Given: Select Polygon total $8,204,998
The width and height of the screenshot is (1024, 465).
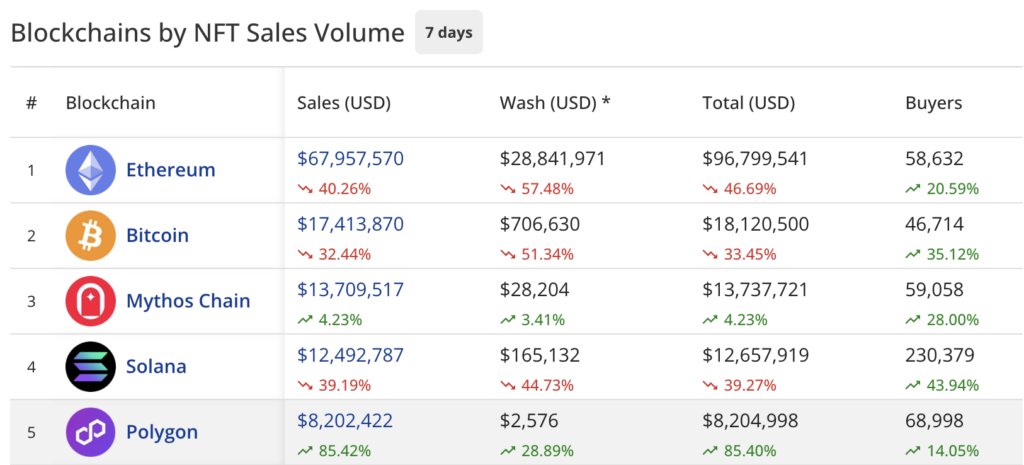Looking at the screenshot, I should 750,421.
